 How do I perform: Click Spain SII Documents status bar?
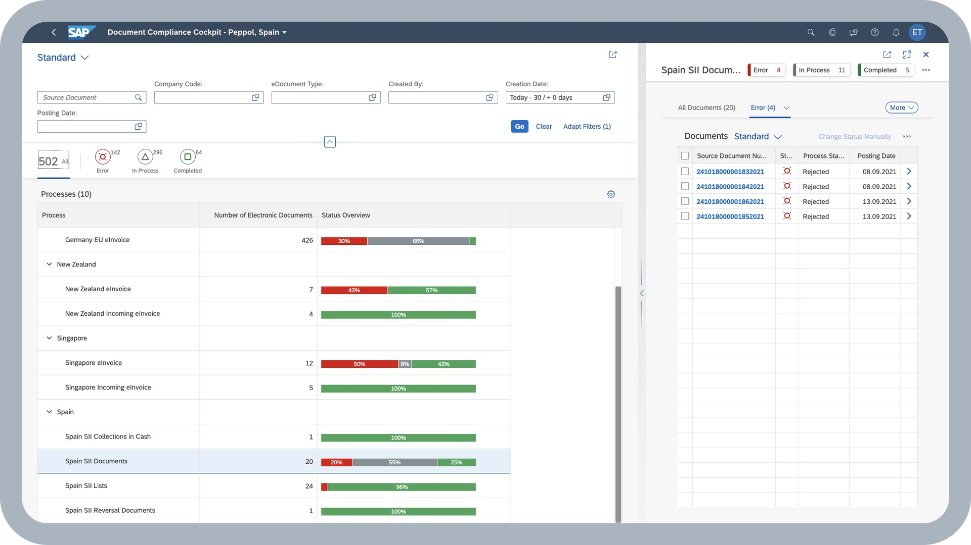pos(398,462)
